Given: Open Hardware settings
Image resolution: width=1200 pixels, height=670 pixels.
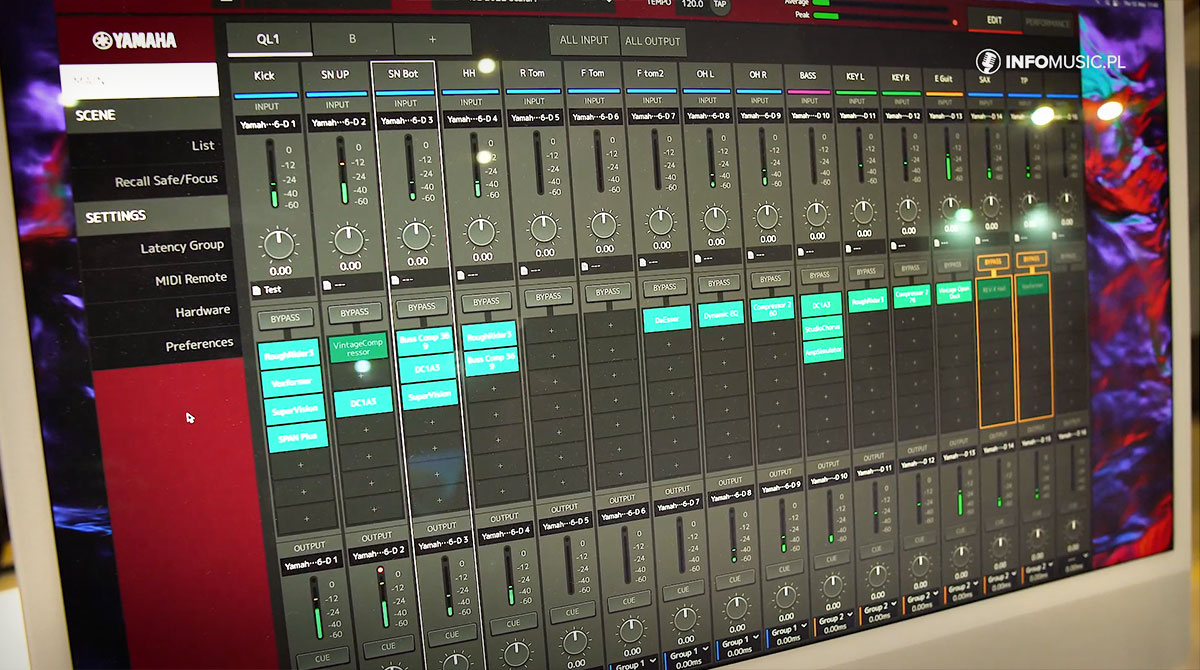Looking at the screenshot, I should pos(203,311).
